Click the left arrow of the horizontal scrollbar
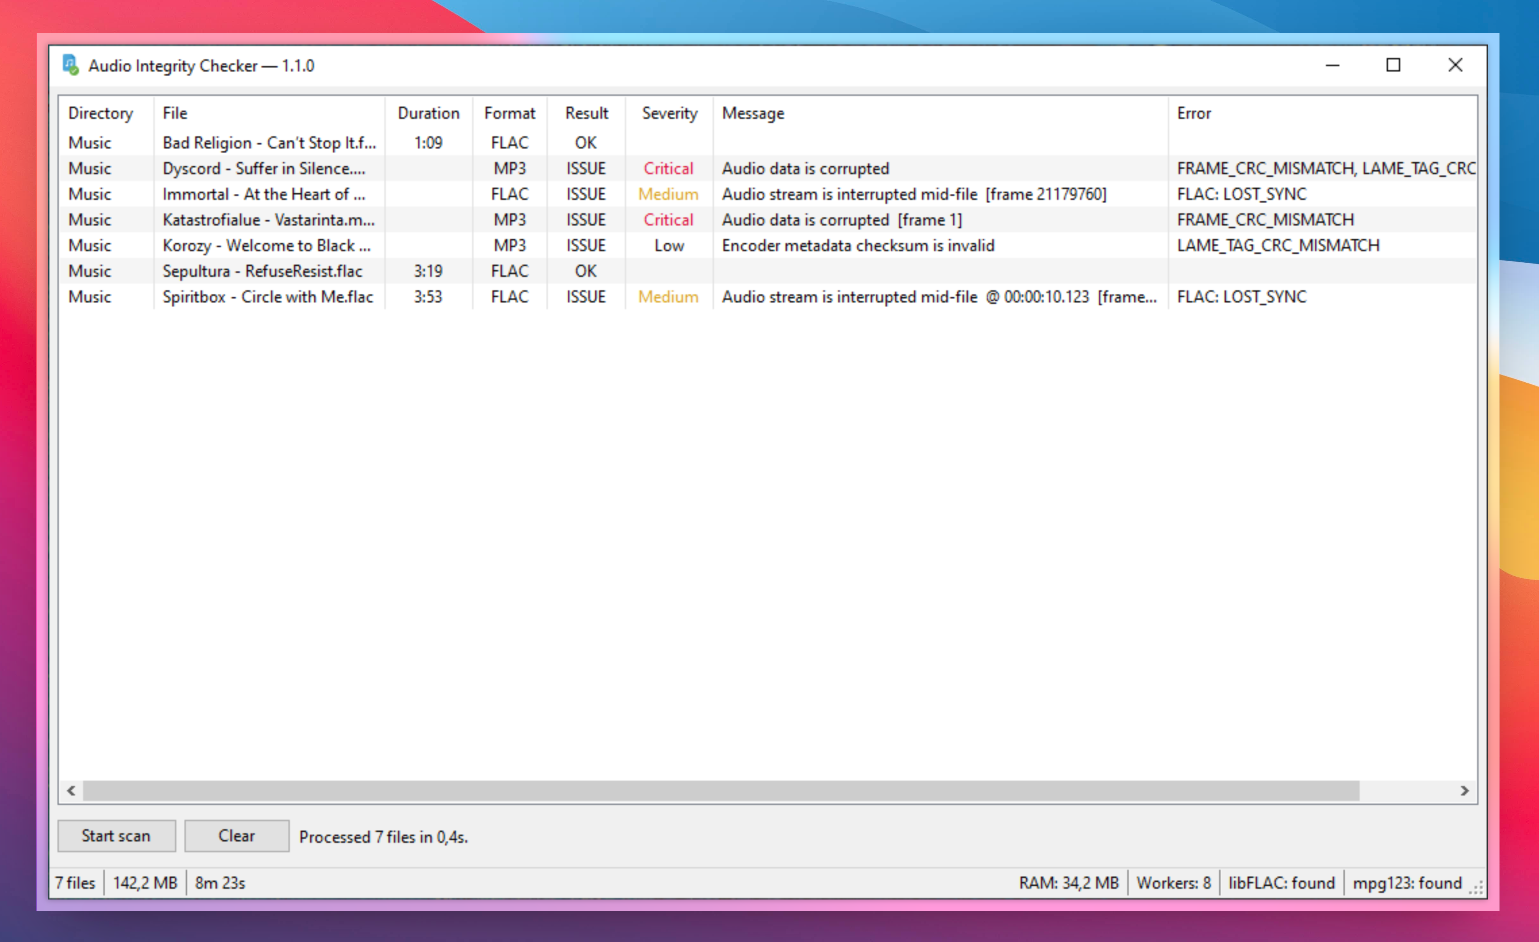This screenshot has width=1539, height=942. (x=71, y=791)
